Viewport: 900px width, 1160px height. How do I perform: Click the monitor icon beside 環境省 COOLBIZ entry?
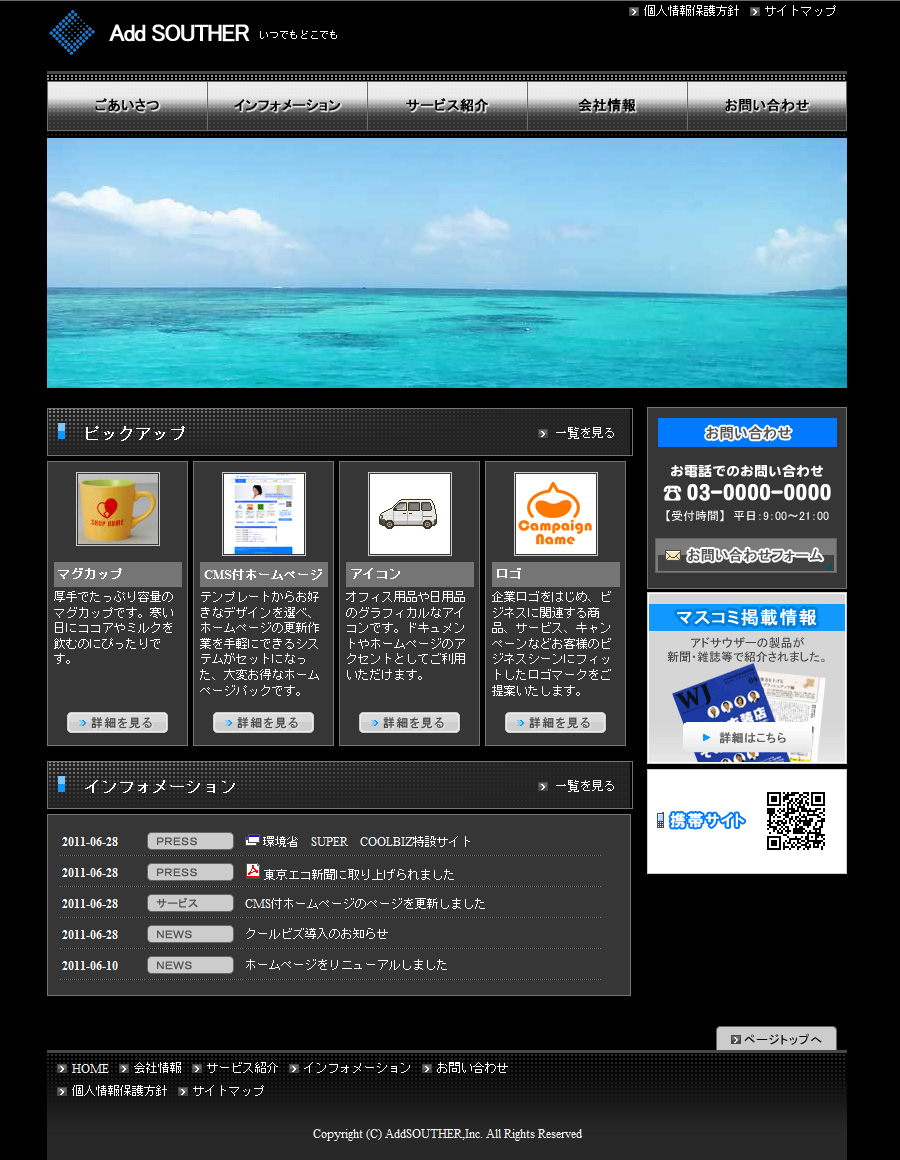(253, 840)
